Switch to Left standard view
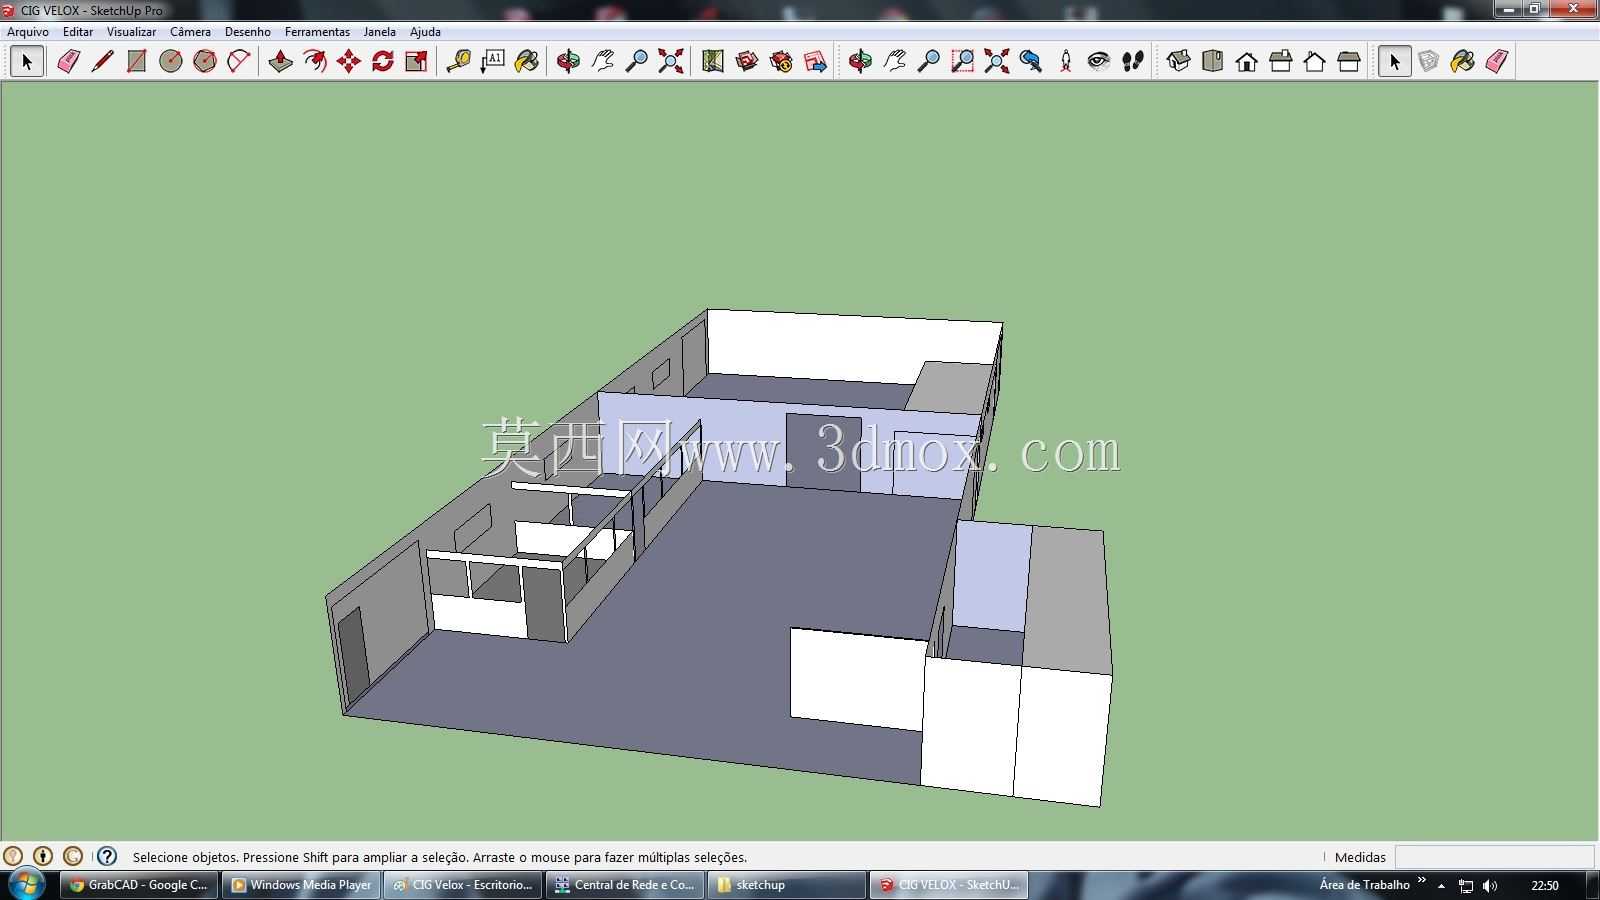The height and width of the screenshot is (900, 1600). click(x=1348, y=61)
